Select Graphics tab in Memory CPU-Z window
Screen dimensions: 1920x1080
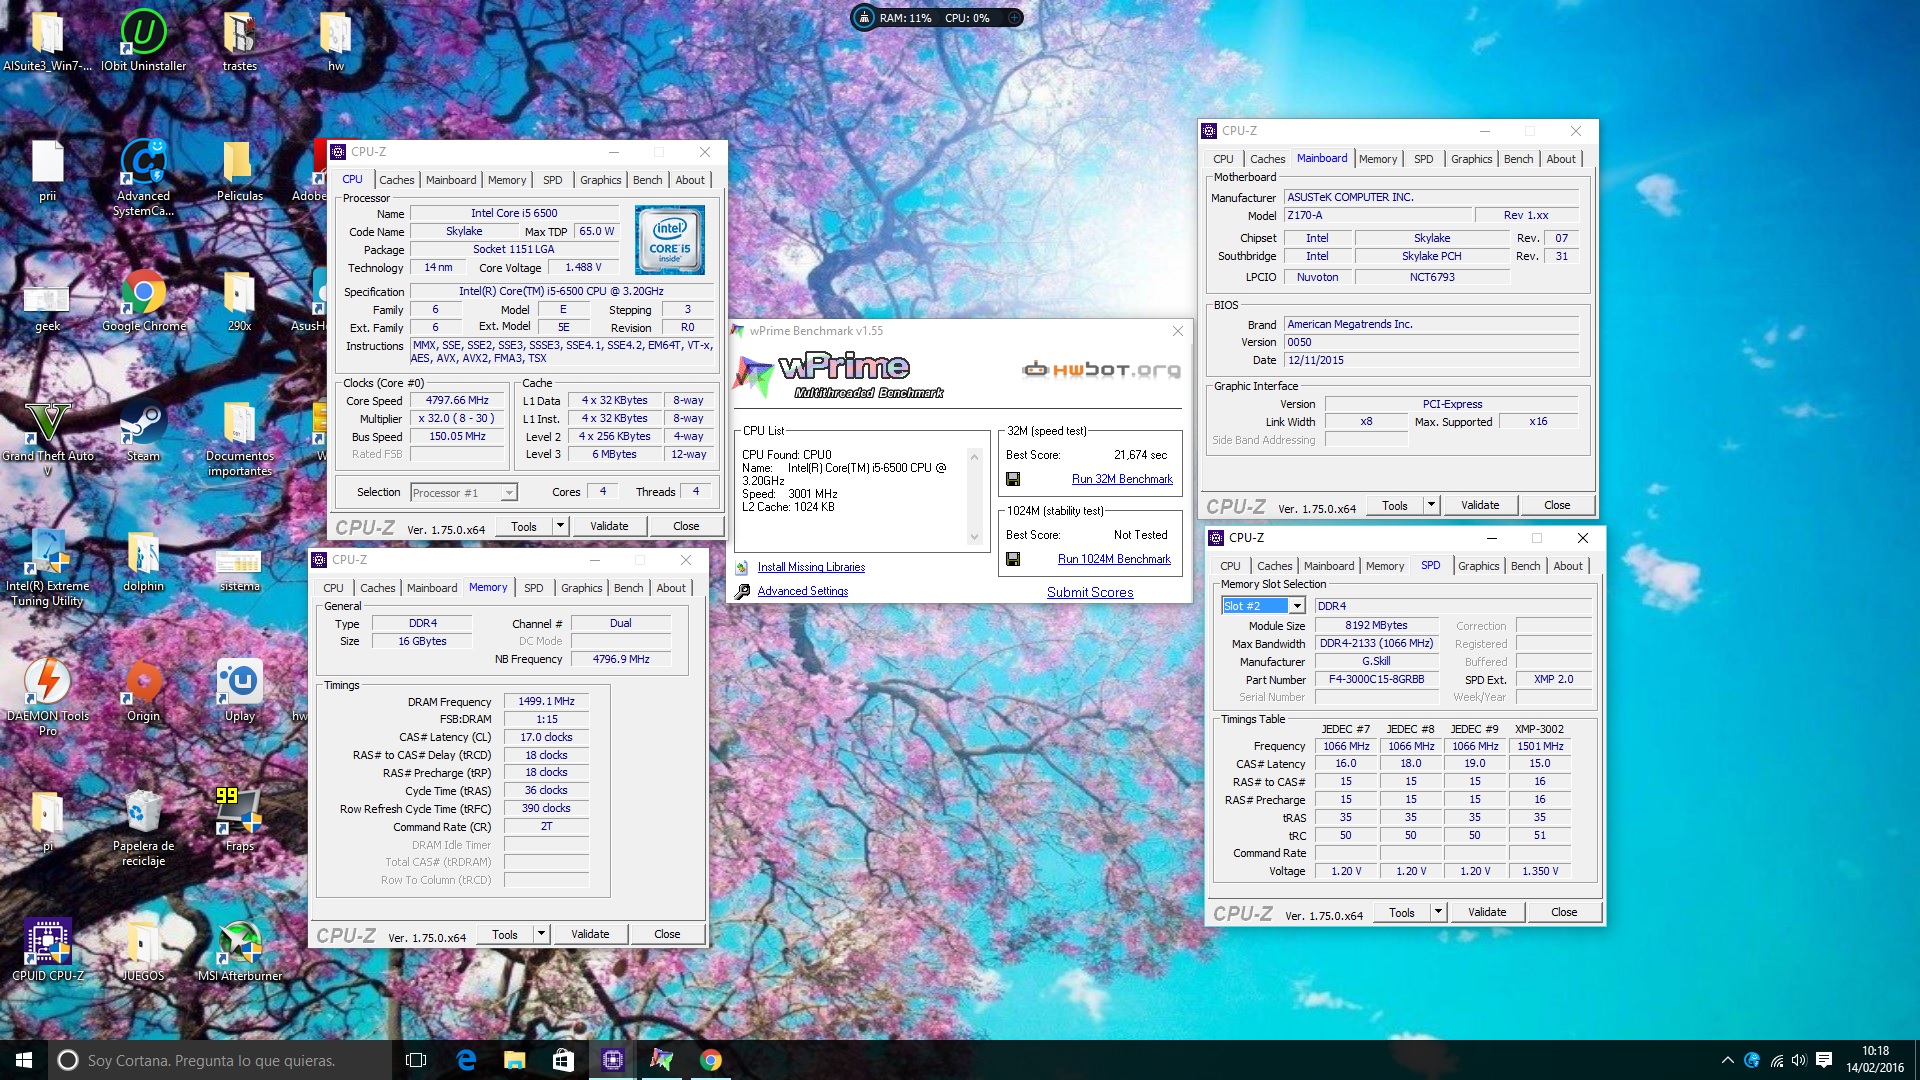581,588
